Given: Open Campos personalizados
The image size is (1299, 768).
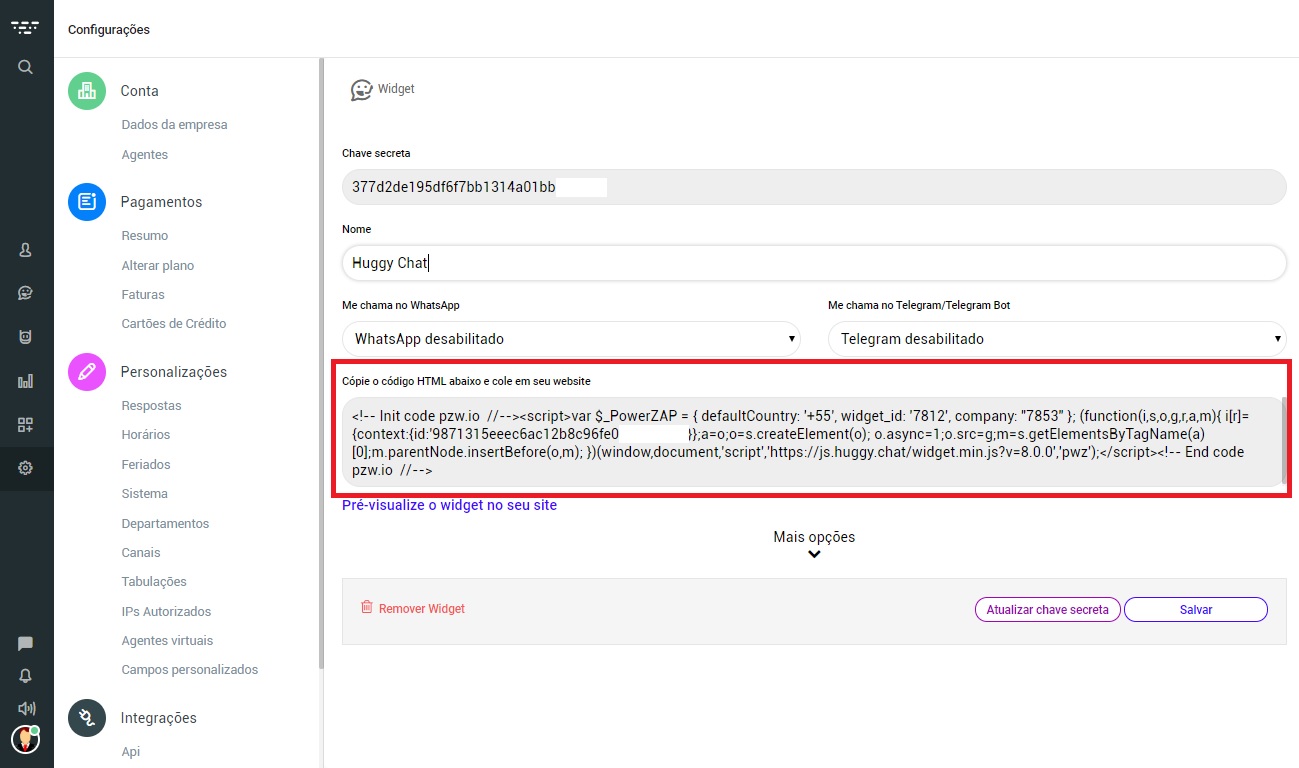Looking at the screenshot, I should click(189, 670).
